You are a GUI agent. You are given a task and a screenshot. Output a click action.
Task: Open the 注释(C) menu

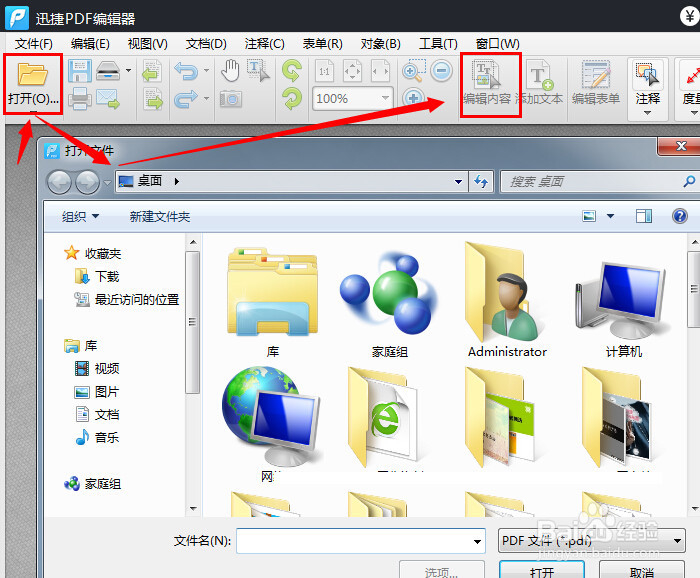[x=264, y=44]
